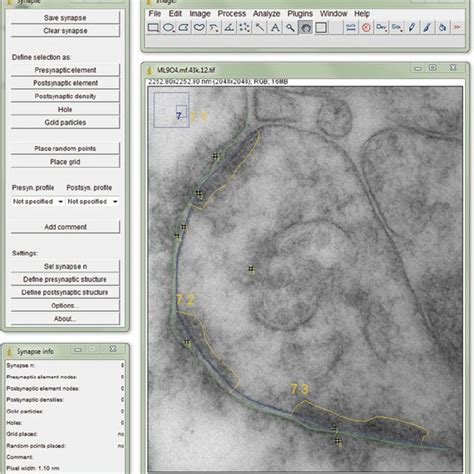
Task: Select the Magnifying glass tool
Action: coord(290,28)
